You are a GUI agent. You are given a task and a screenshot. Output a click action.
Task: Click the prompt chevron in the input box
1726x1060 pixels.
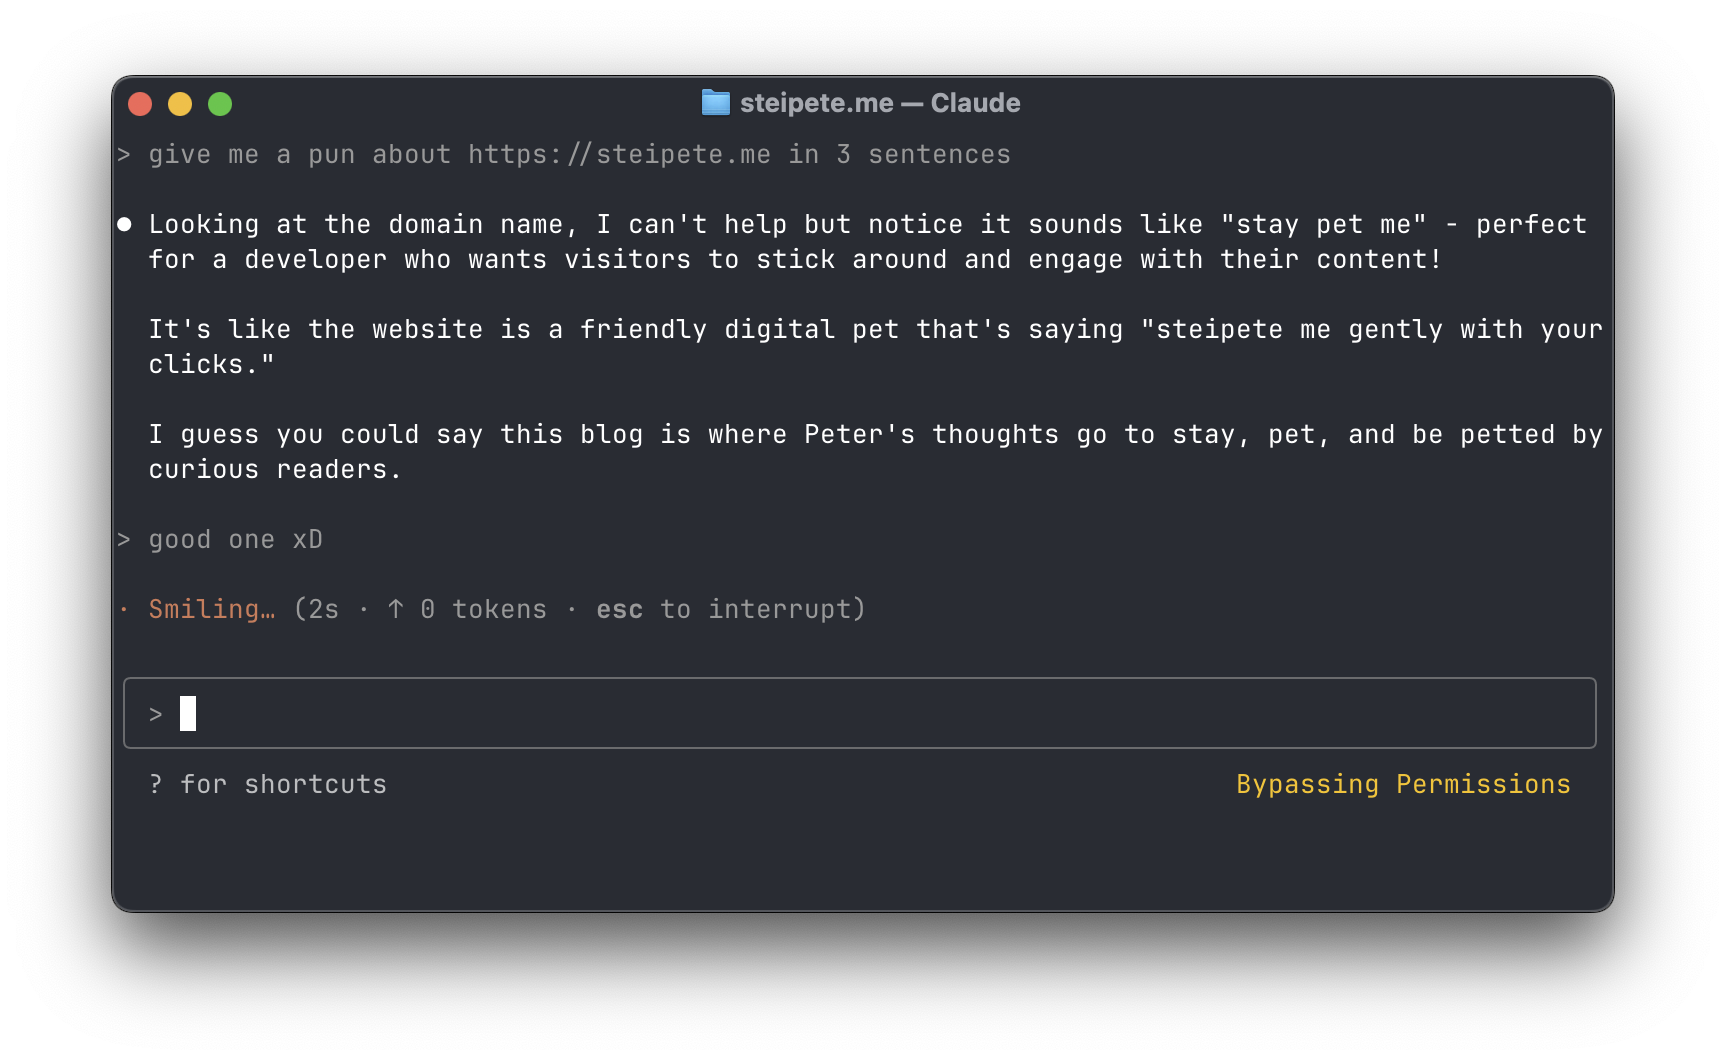coord(156,713)
